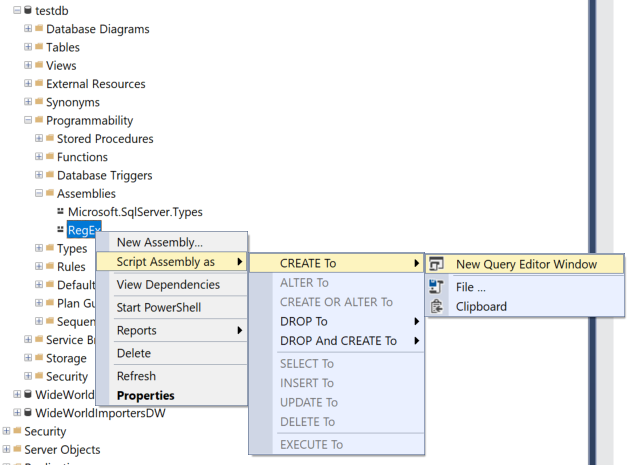Select Properties in the context menu

146,395
